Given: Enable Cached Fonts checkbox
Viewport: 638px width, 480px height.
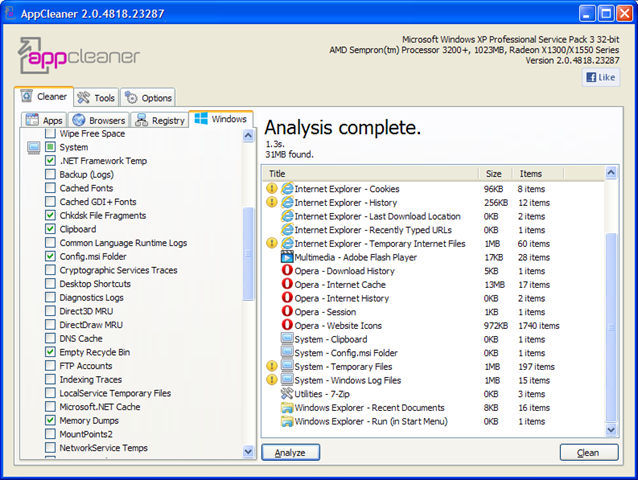Looking at the screenshot, I should (x=50, y=188).
